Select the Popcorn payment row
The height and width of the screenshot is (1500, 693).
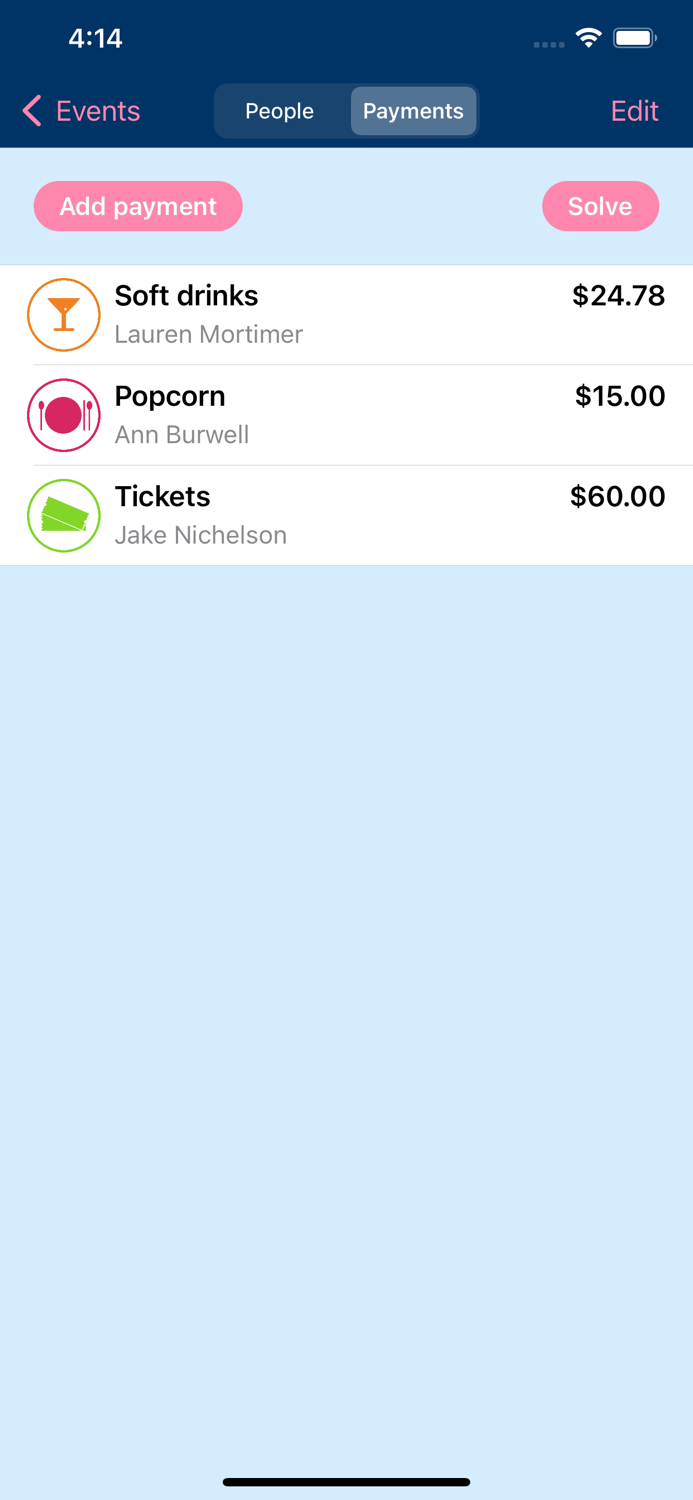[x=346, y=415]
